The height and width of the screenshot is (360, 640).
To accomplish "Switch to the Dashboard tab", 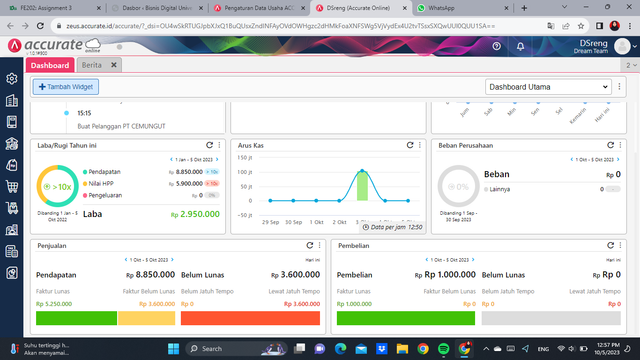I will pos(50,65).
